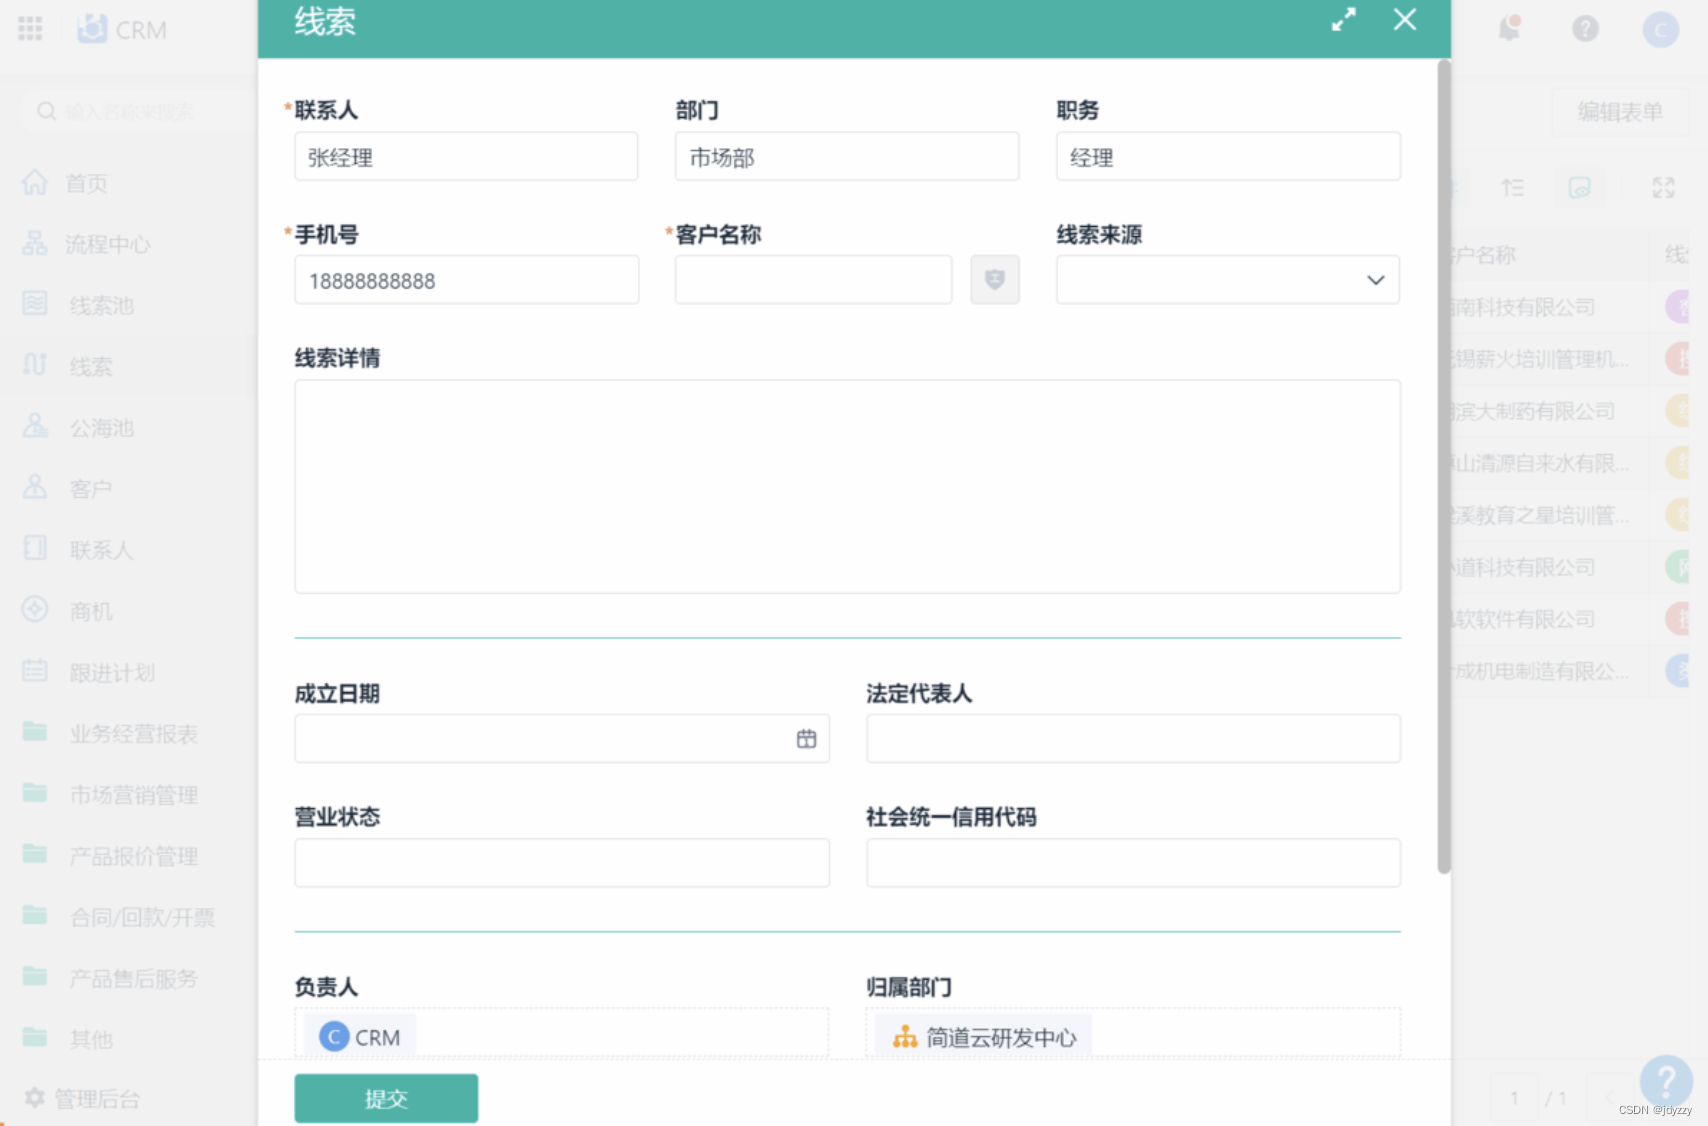
Task: Click the 商机 sidebar icon
Action: point(35,610)
